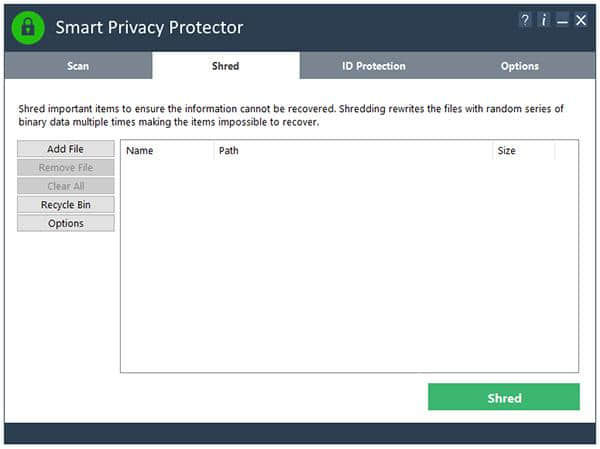
Task: Select the Shred tab
Action: pyautogui.click(x=225, y=66)
